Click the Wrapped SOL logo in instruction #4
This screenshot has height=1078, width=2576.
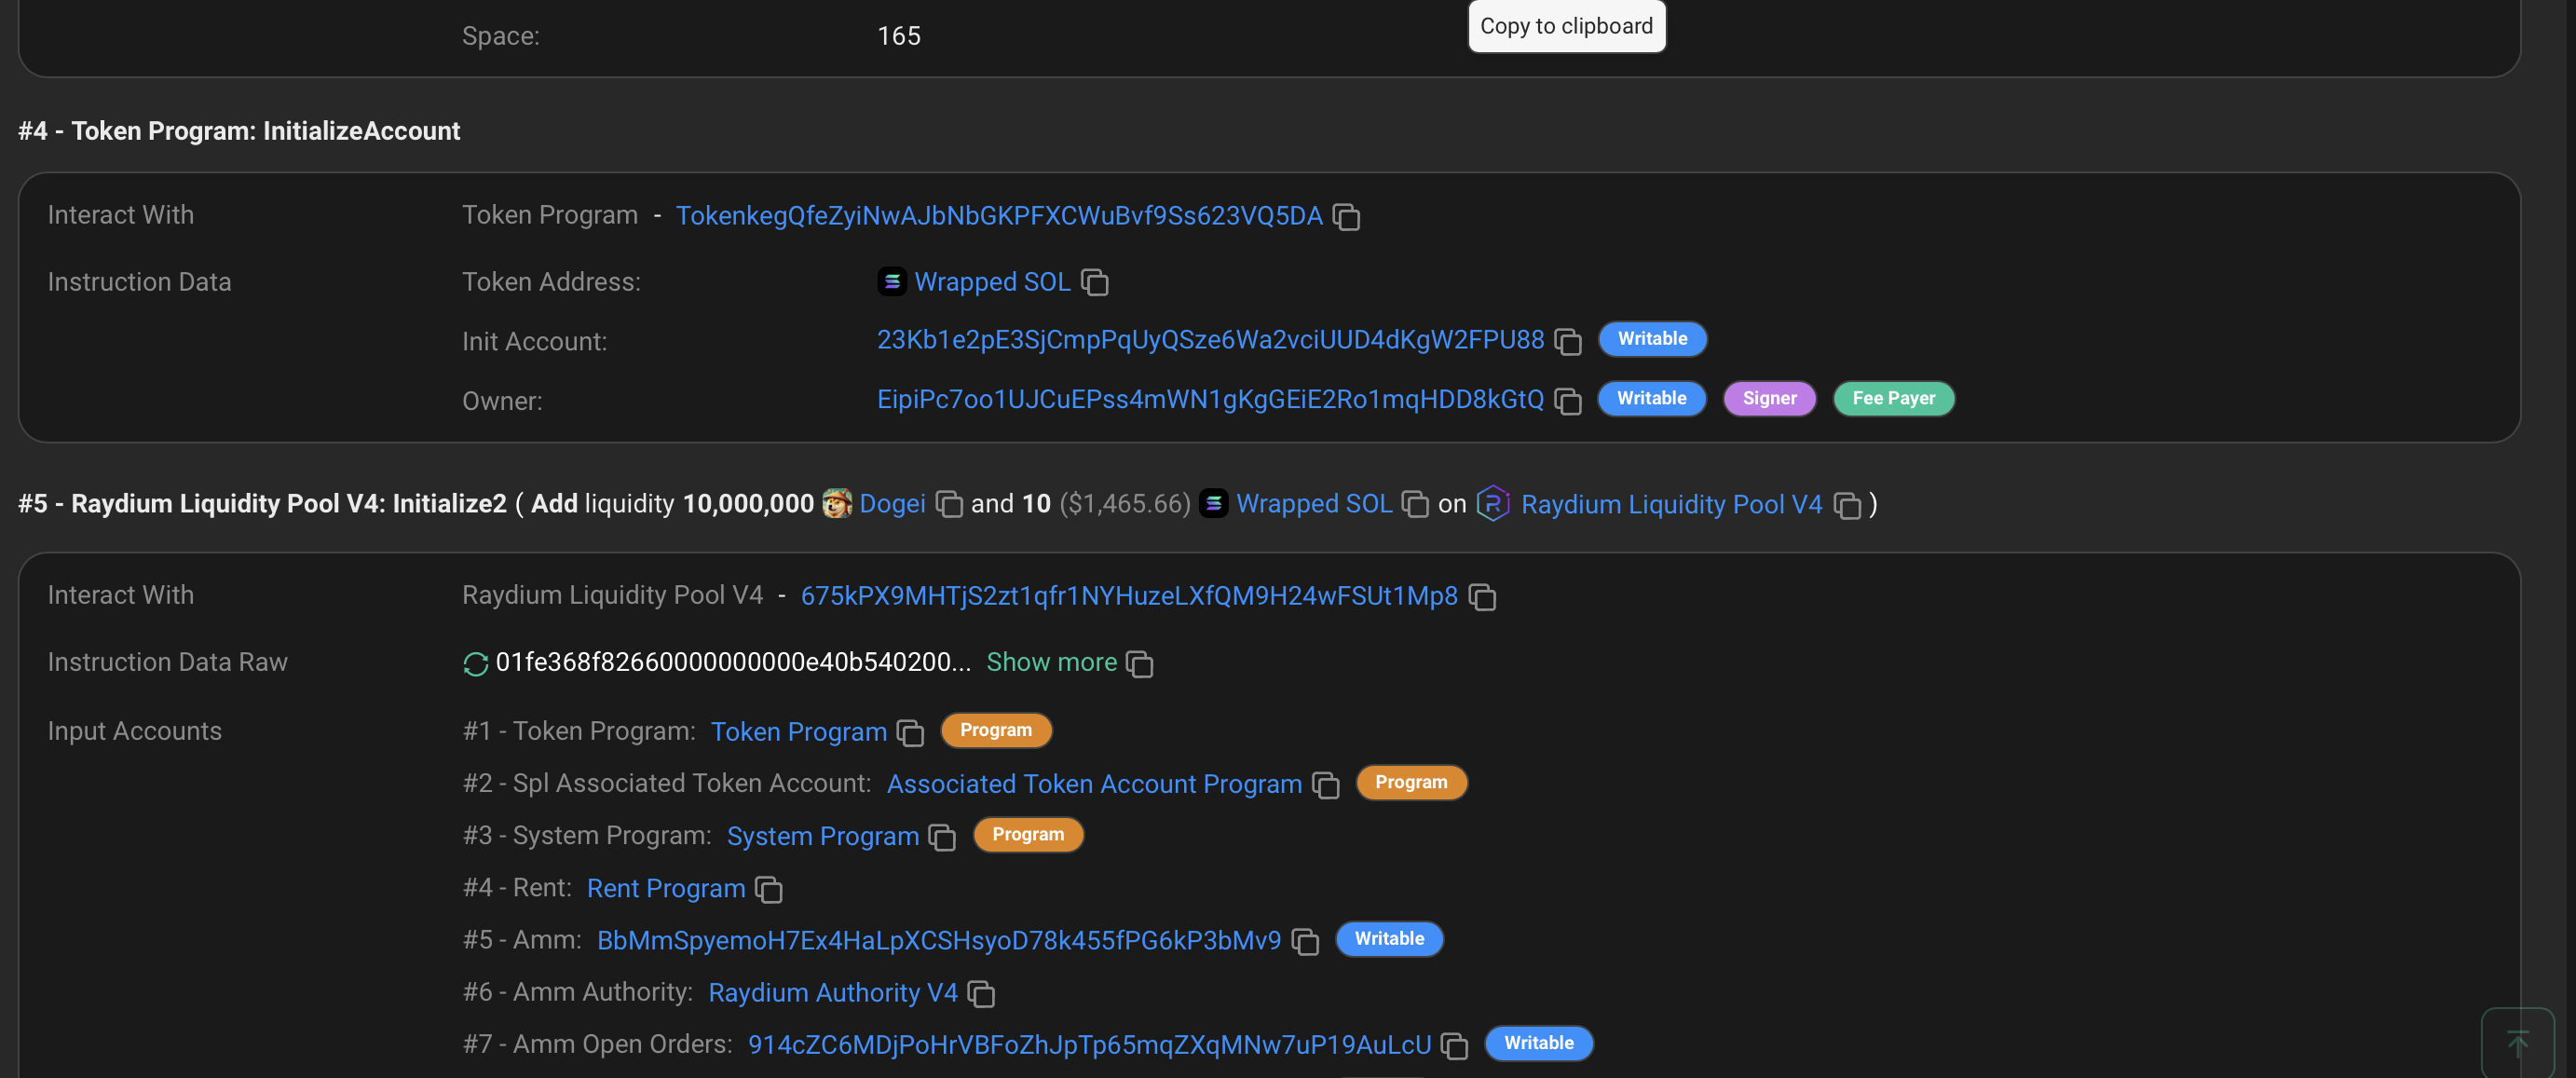(892, 282)
